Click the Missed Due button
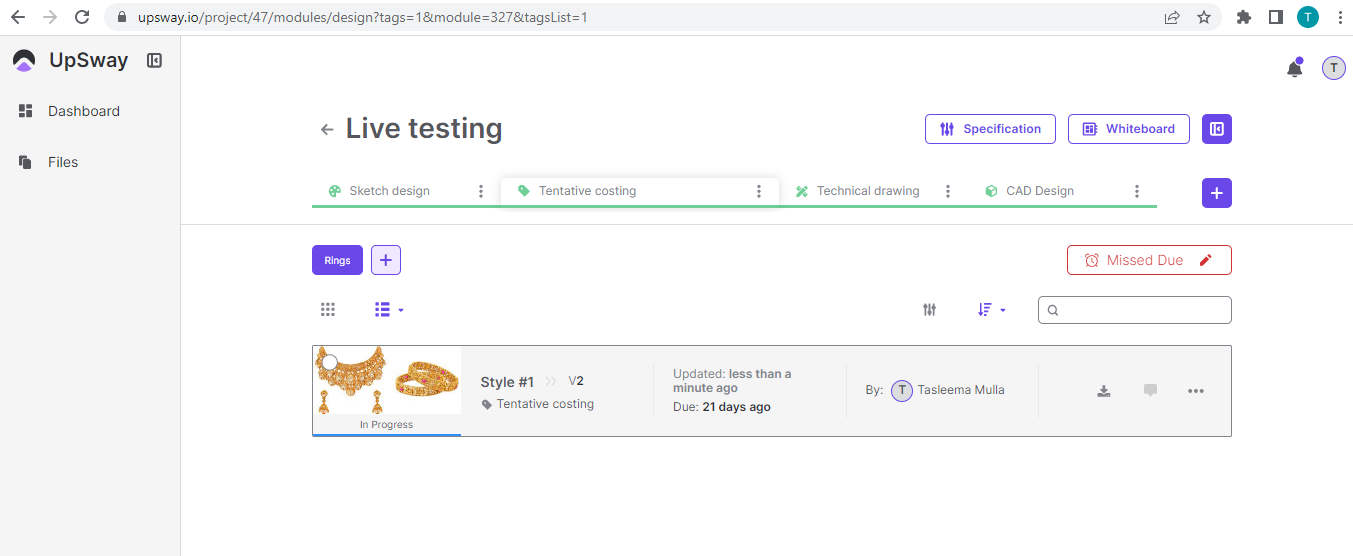The height and width of the screenshot is (556, 1353). [1148, 260]
